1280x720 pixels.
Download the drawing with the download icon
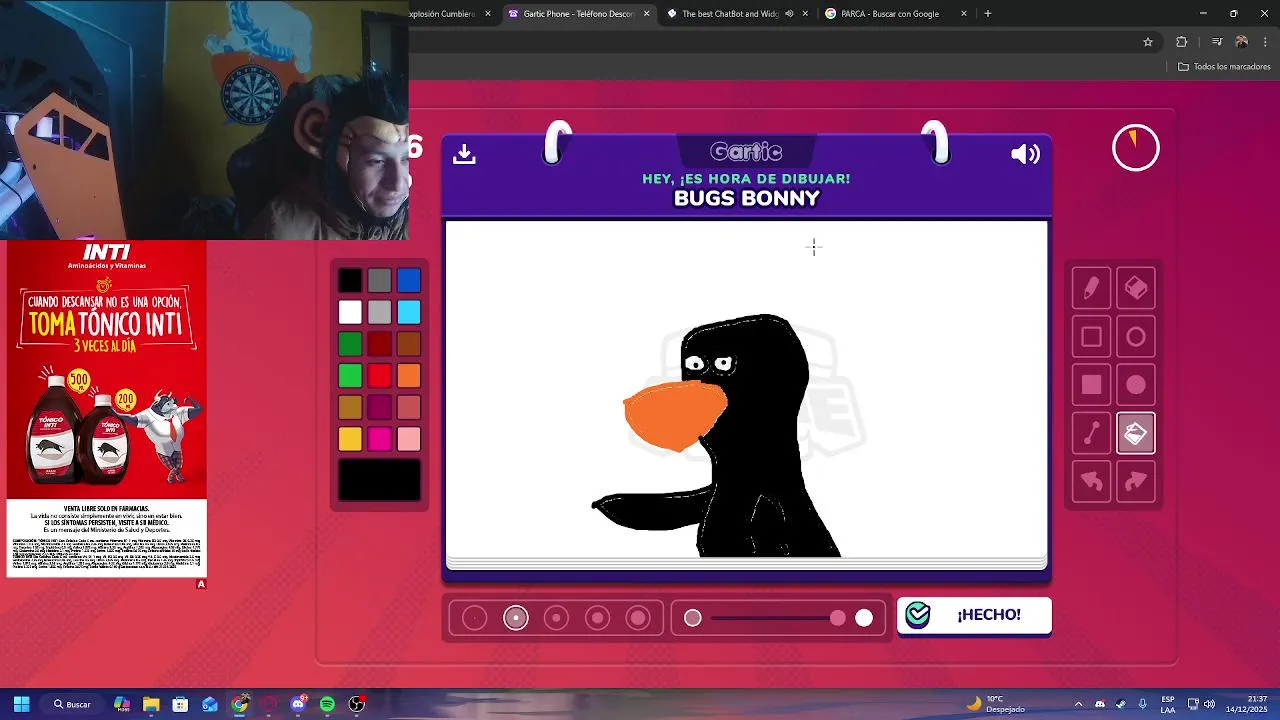pos(464,153)
